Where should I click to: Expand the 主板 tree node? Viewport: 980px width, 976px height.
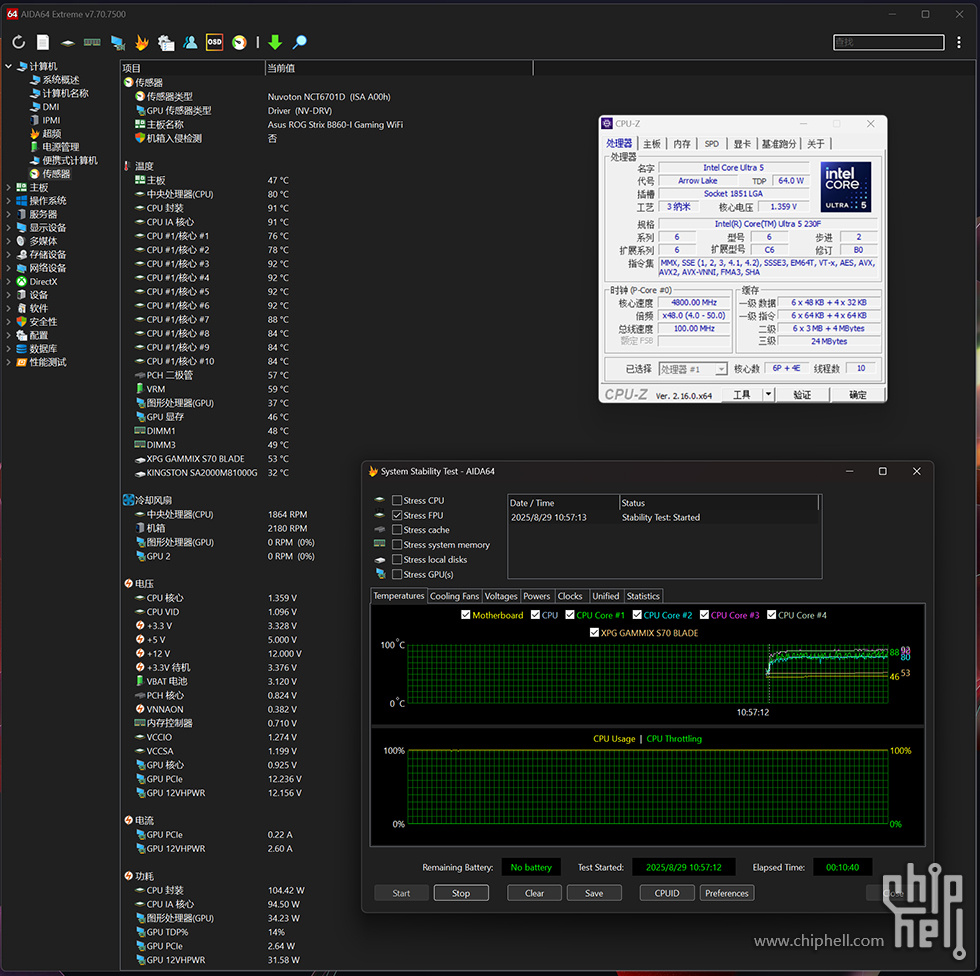[x=9, y=187]
